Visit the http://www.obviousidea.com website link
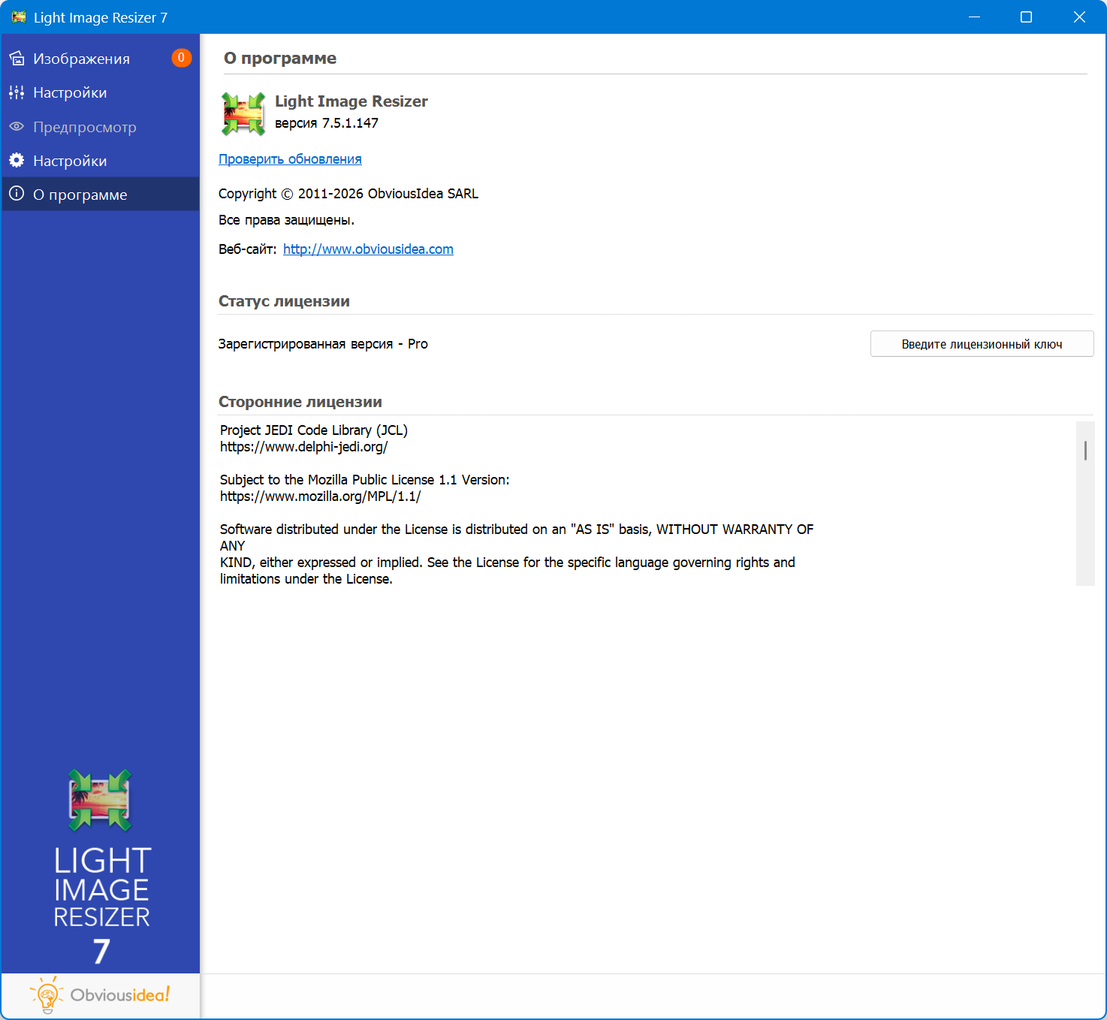Viewport: 1107px width, 1020px height. 368,249
